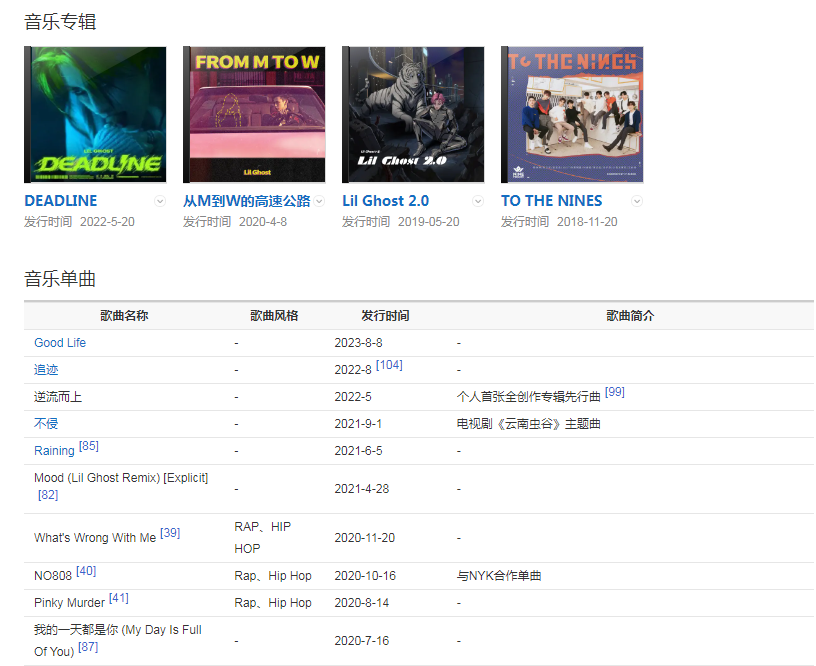816x666 pixels.
Task: Open the Good Life song link
Action: (x=60, y=343)
